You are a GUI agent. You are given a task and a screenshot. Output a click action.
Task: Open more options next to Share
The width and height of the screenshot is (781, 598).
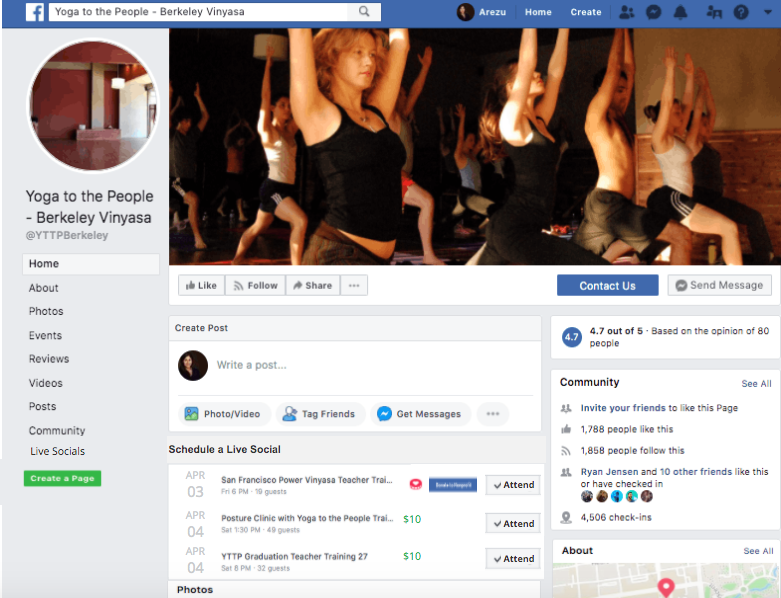coord(354,285)
